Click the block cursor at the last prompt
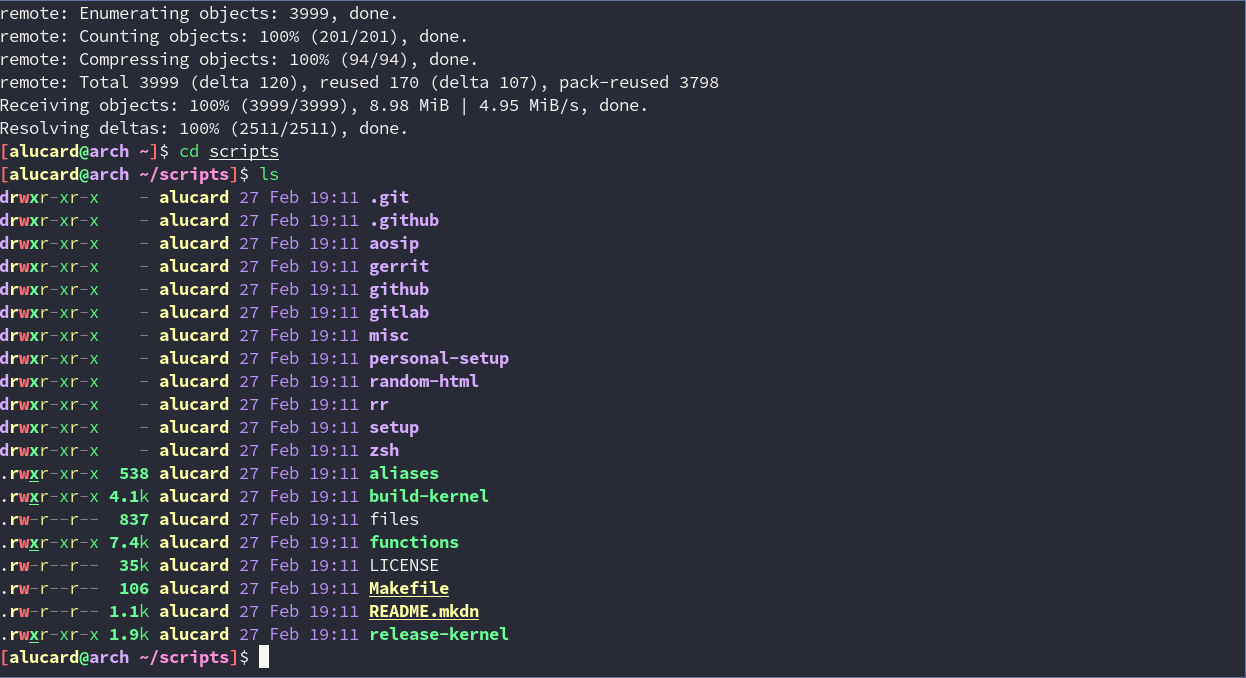Viewport: 1246px width, 678px height. pos(264,657)
